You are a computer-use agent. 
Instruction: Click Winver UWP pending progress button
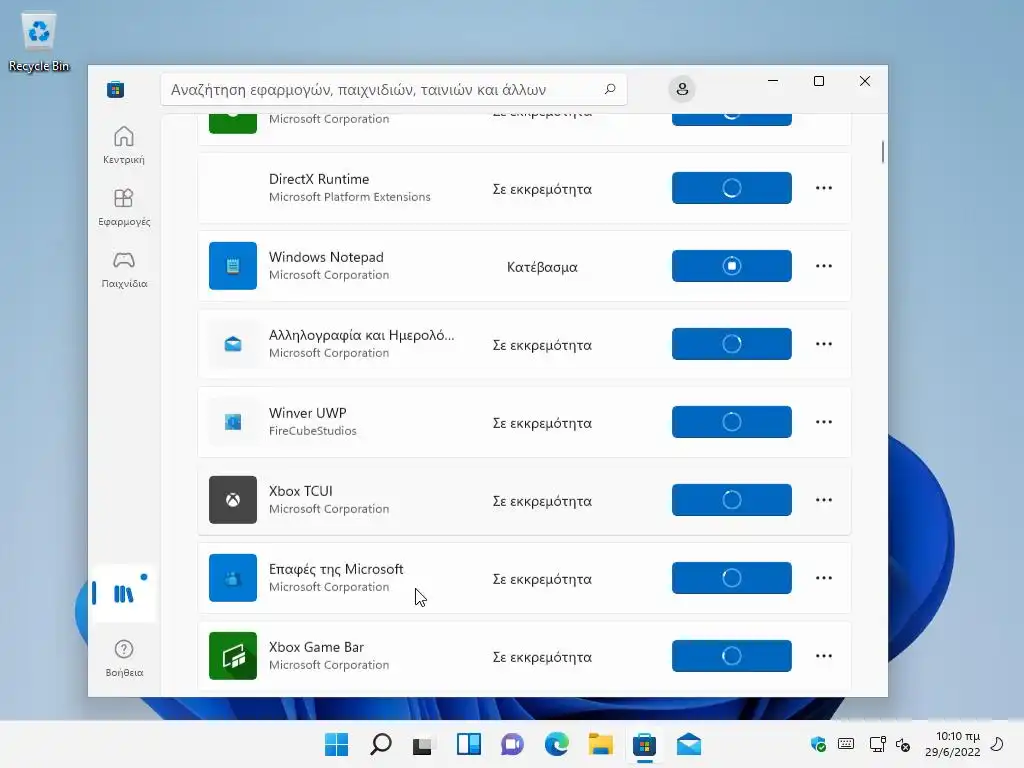731,422
